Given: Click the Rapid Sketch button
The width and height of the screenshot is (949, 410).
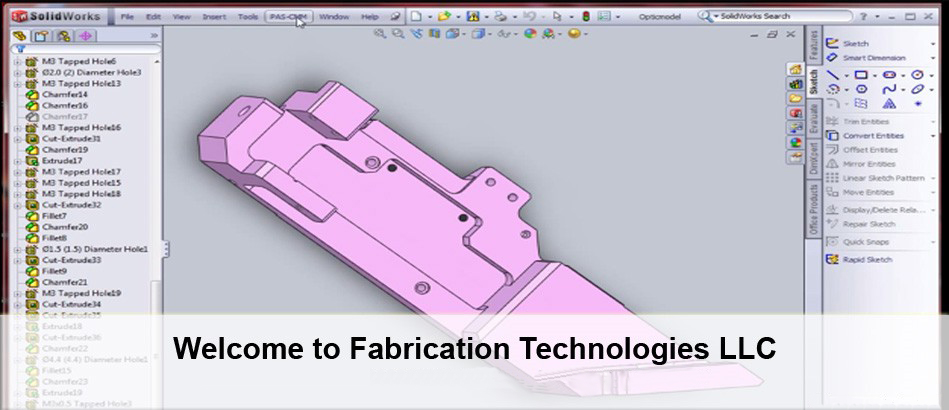Looking at the screenshot, I should (x=859, y=260).
